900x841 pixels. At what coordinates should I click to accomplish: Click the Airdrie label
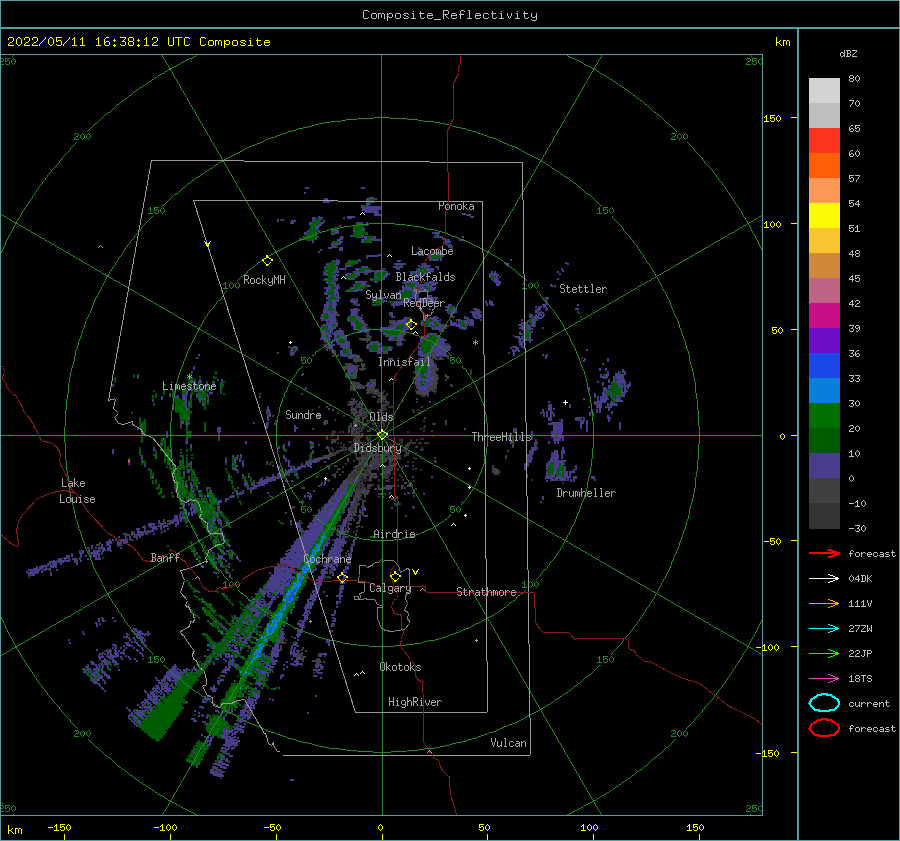point(394,534)
